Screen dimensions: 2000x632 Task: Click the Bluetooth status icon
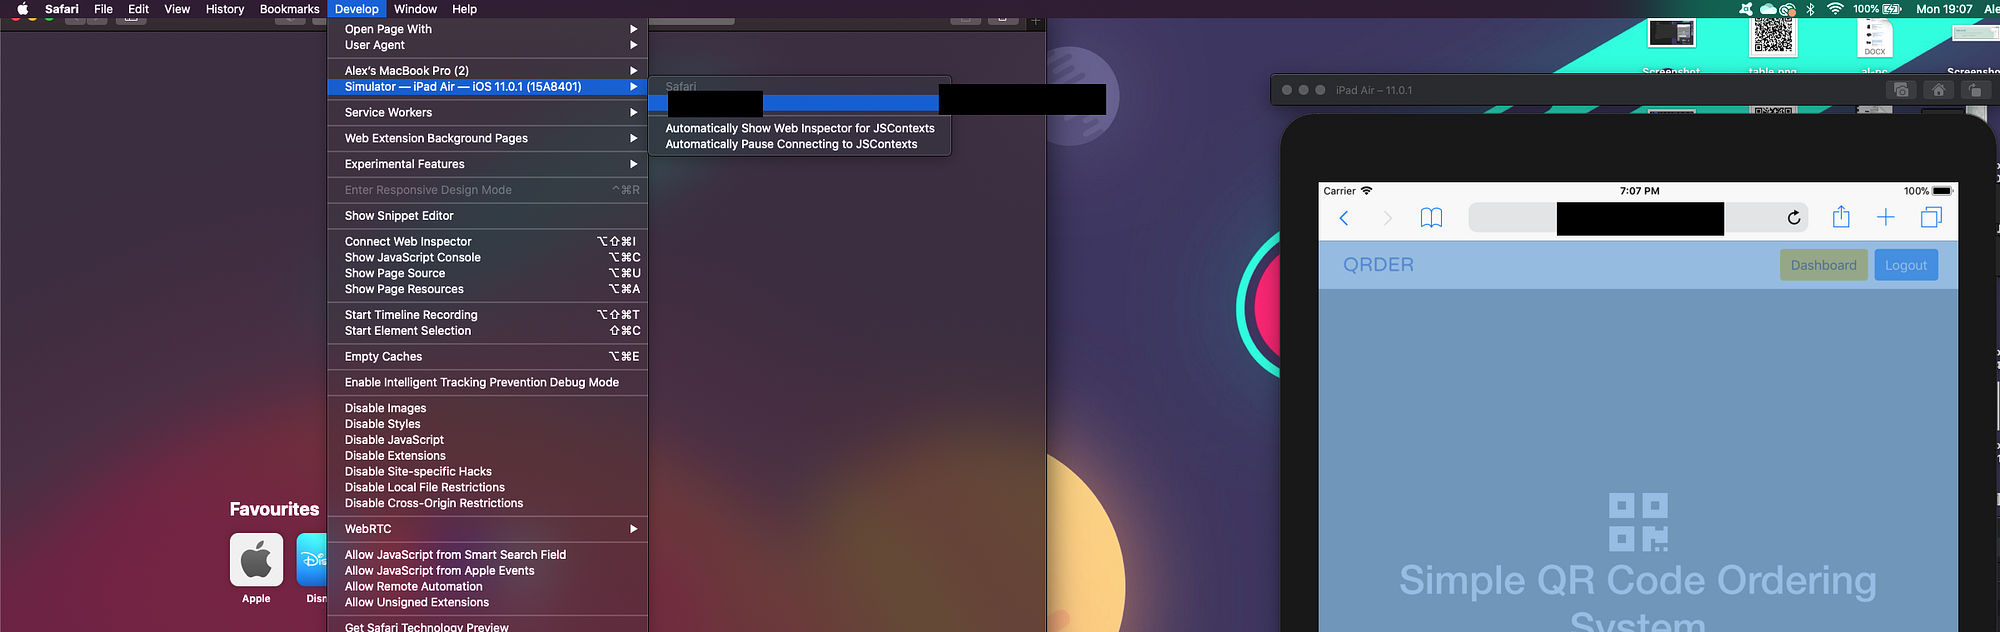point(1810,9)
